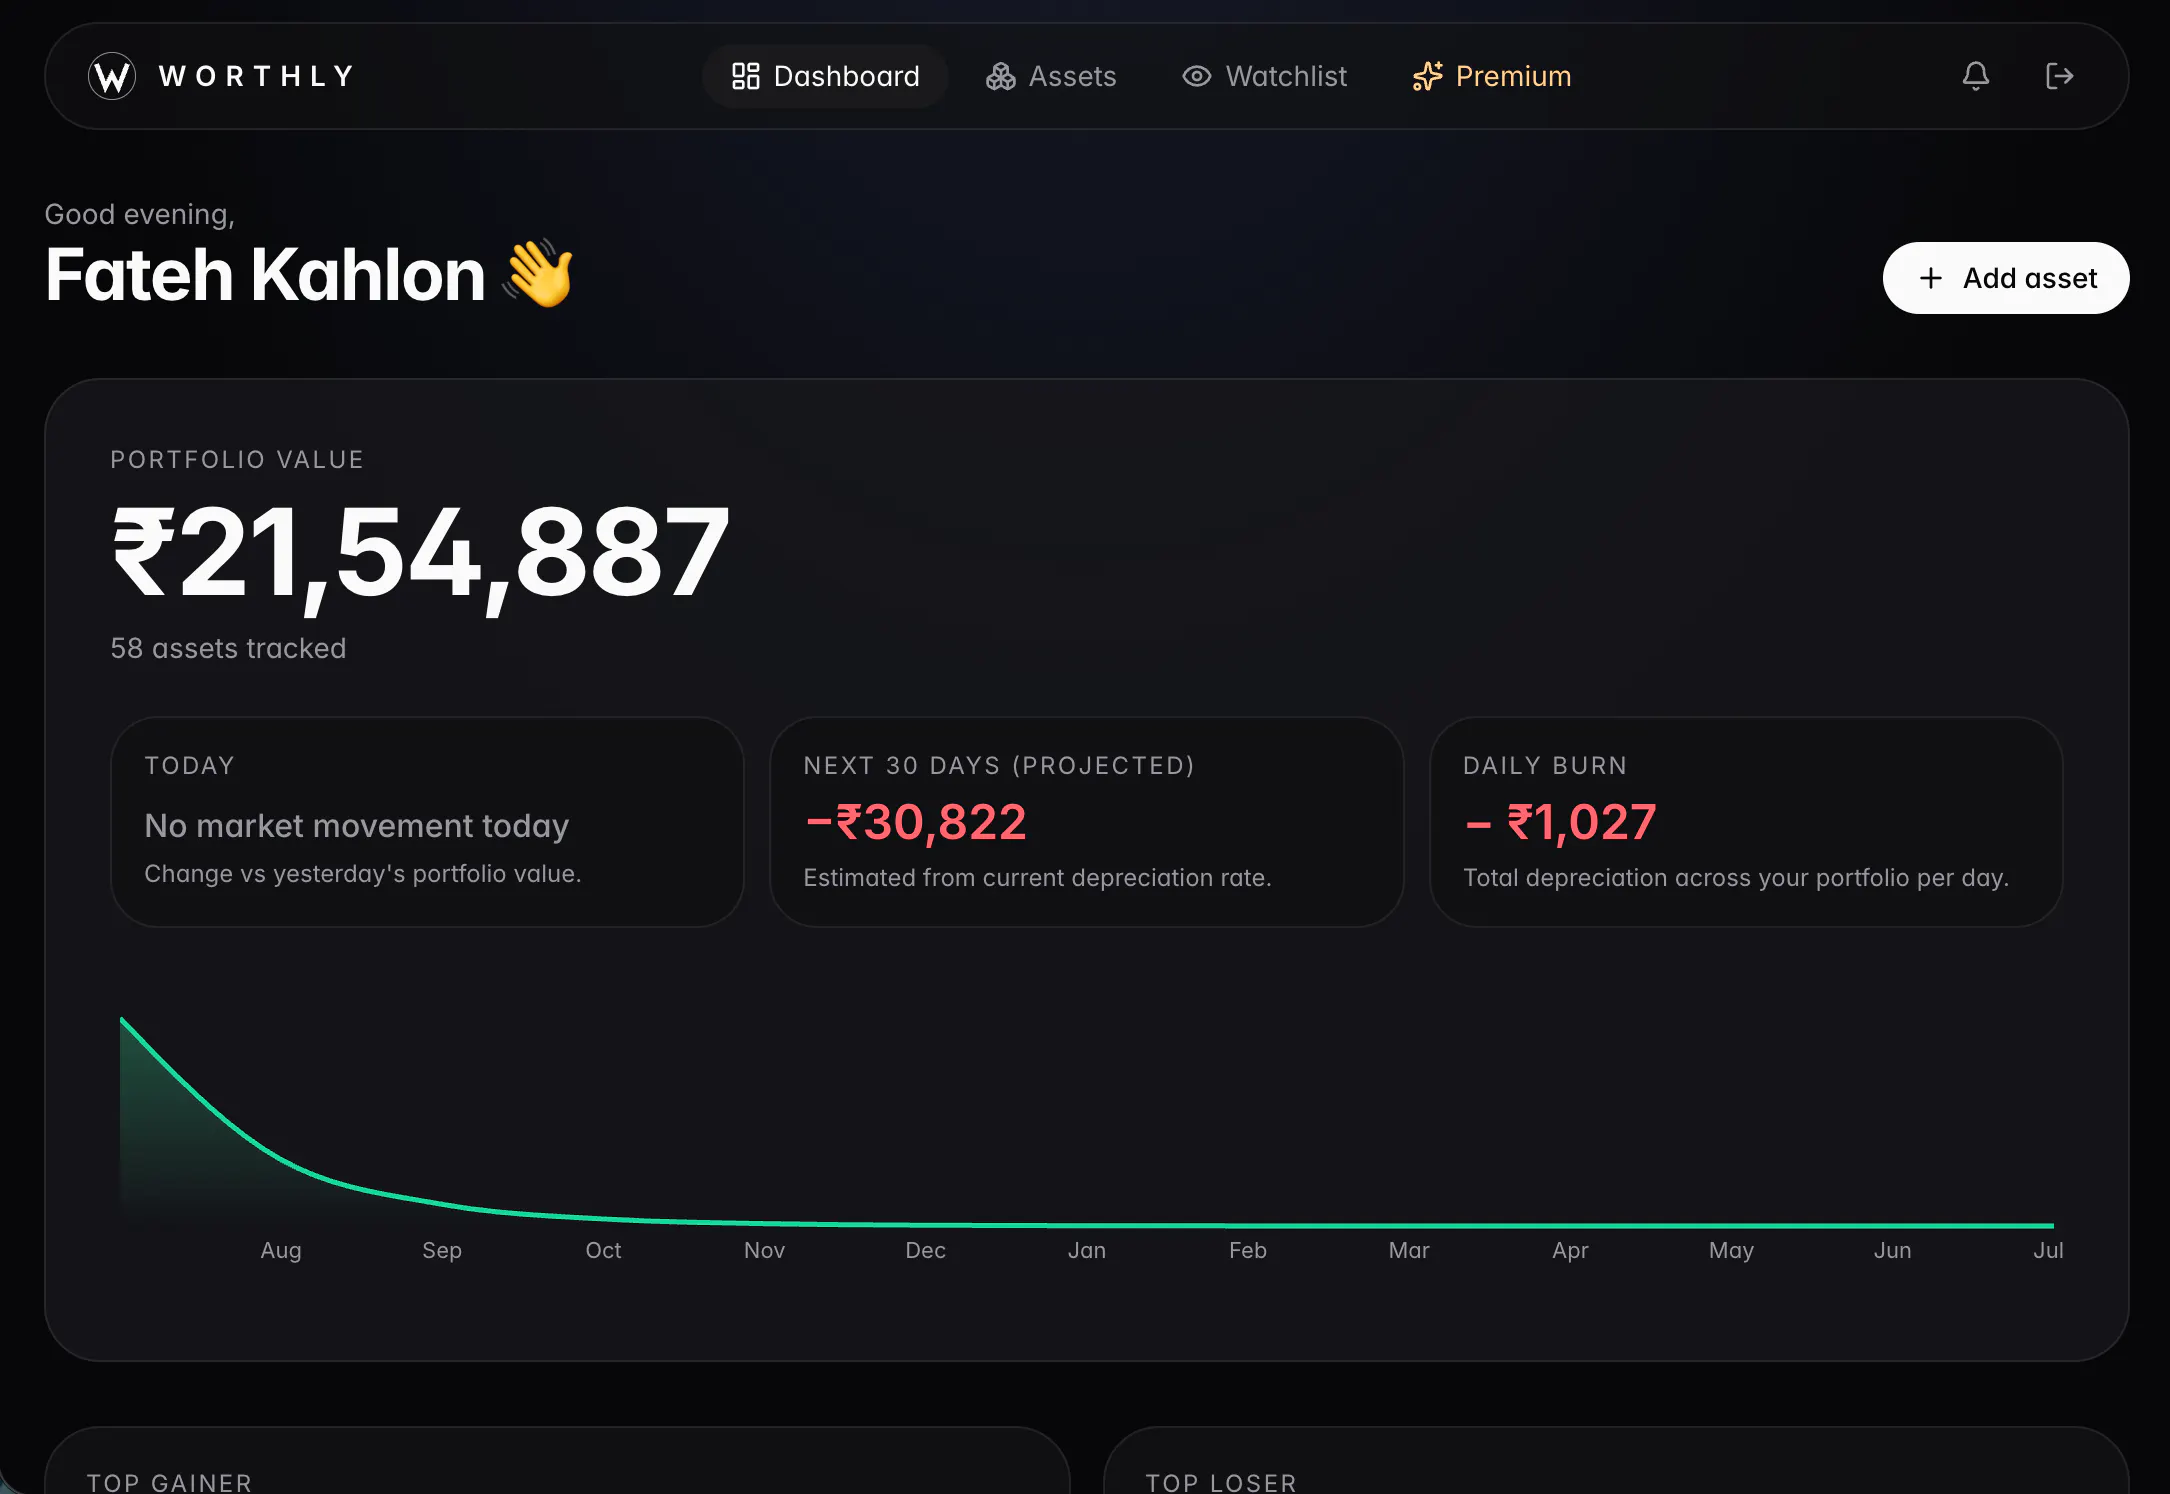Click the Dec label on chart axis
2170x1494 pixels.
click(925, 1250)
